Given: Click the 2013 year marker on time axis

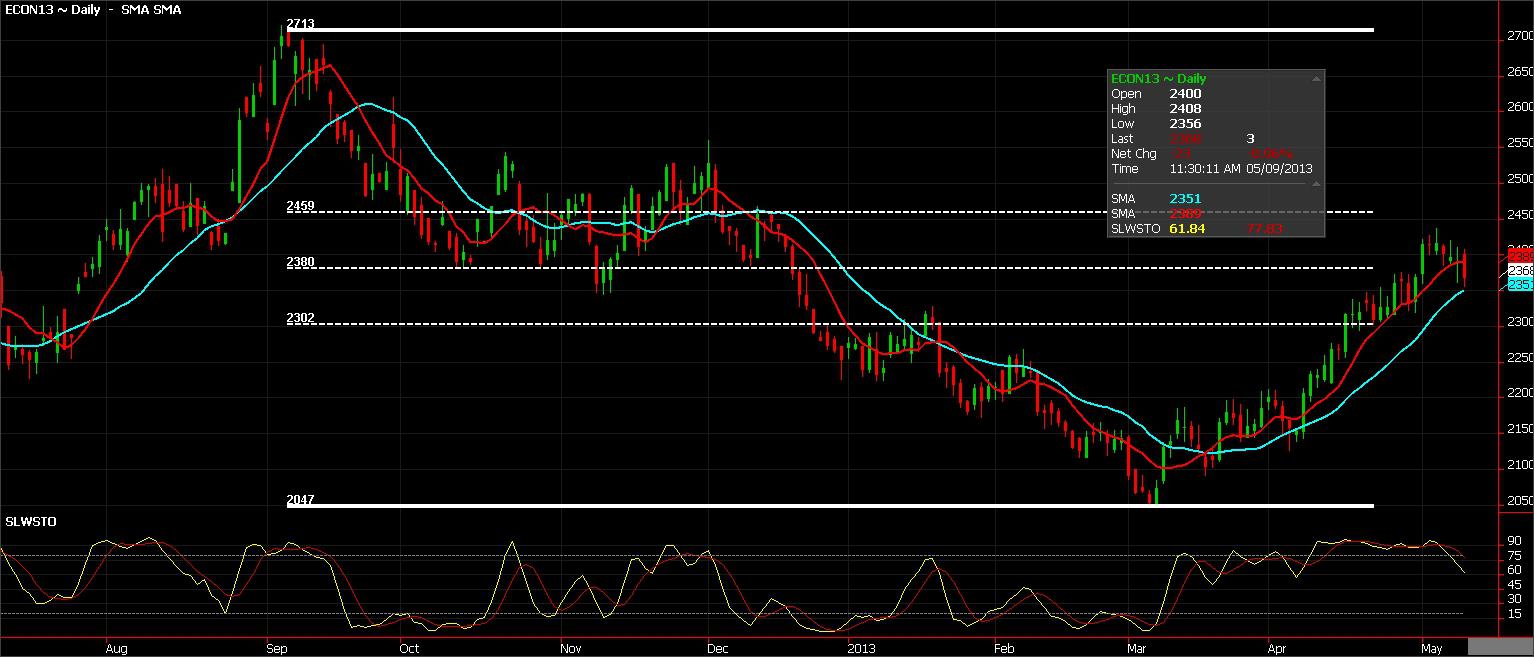Looking at the screenshot, I should pos(861,648).
